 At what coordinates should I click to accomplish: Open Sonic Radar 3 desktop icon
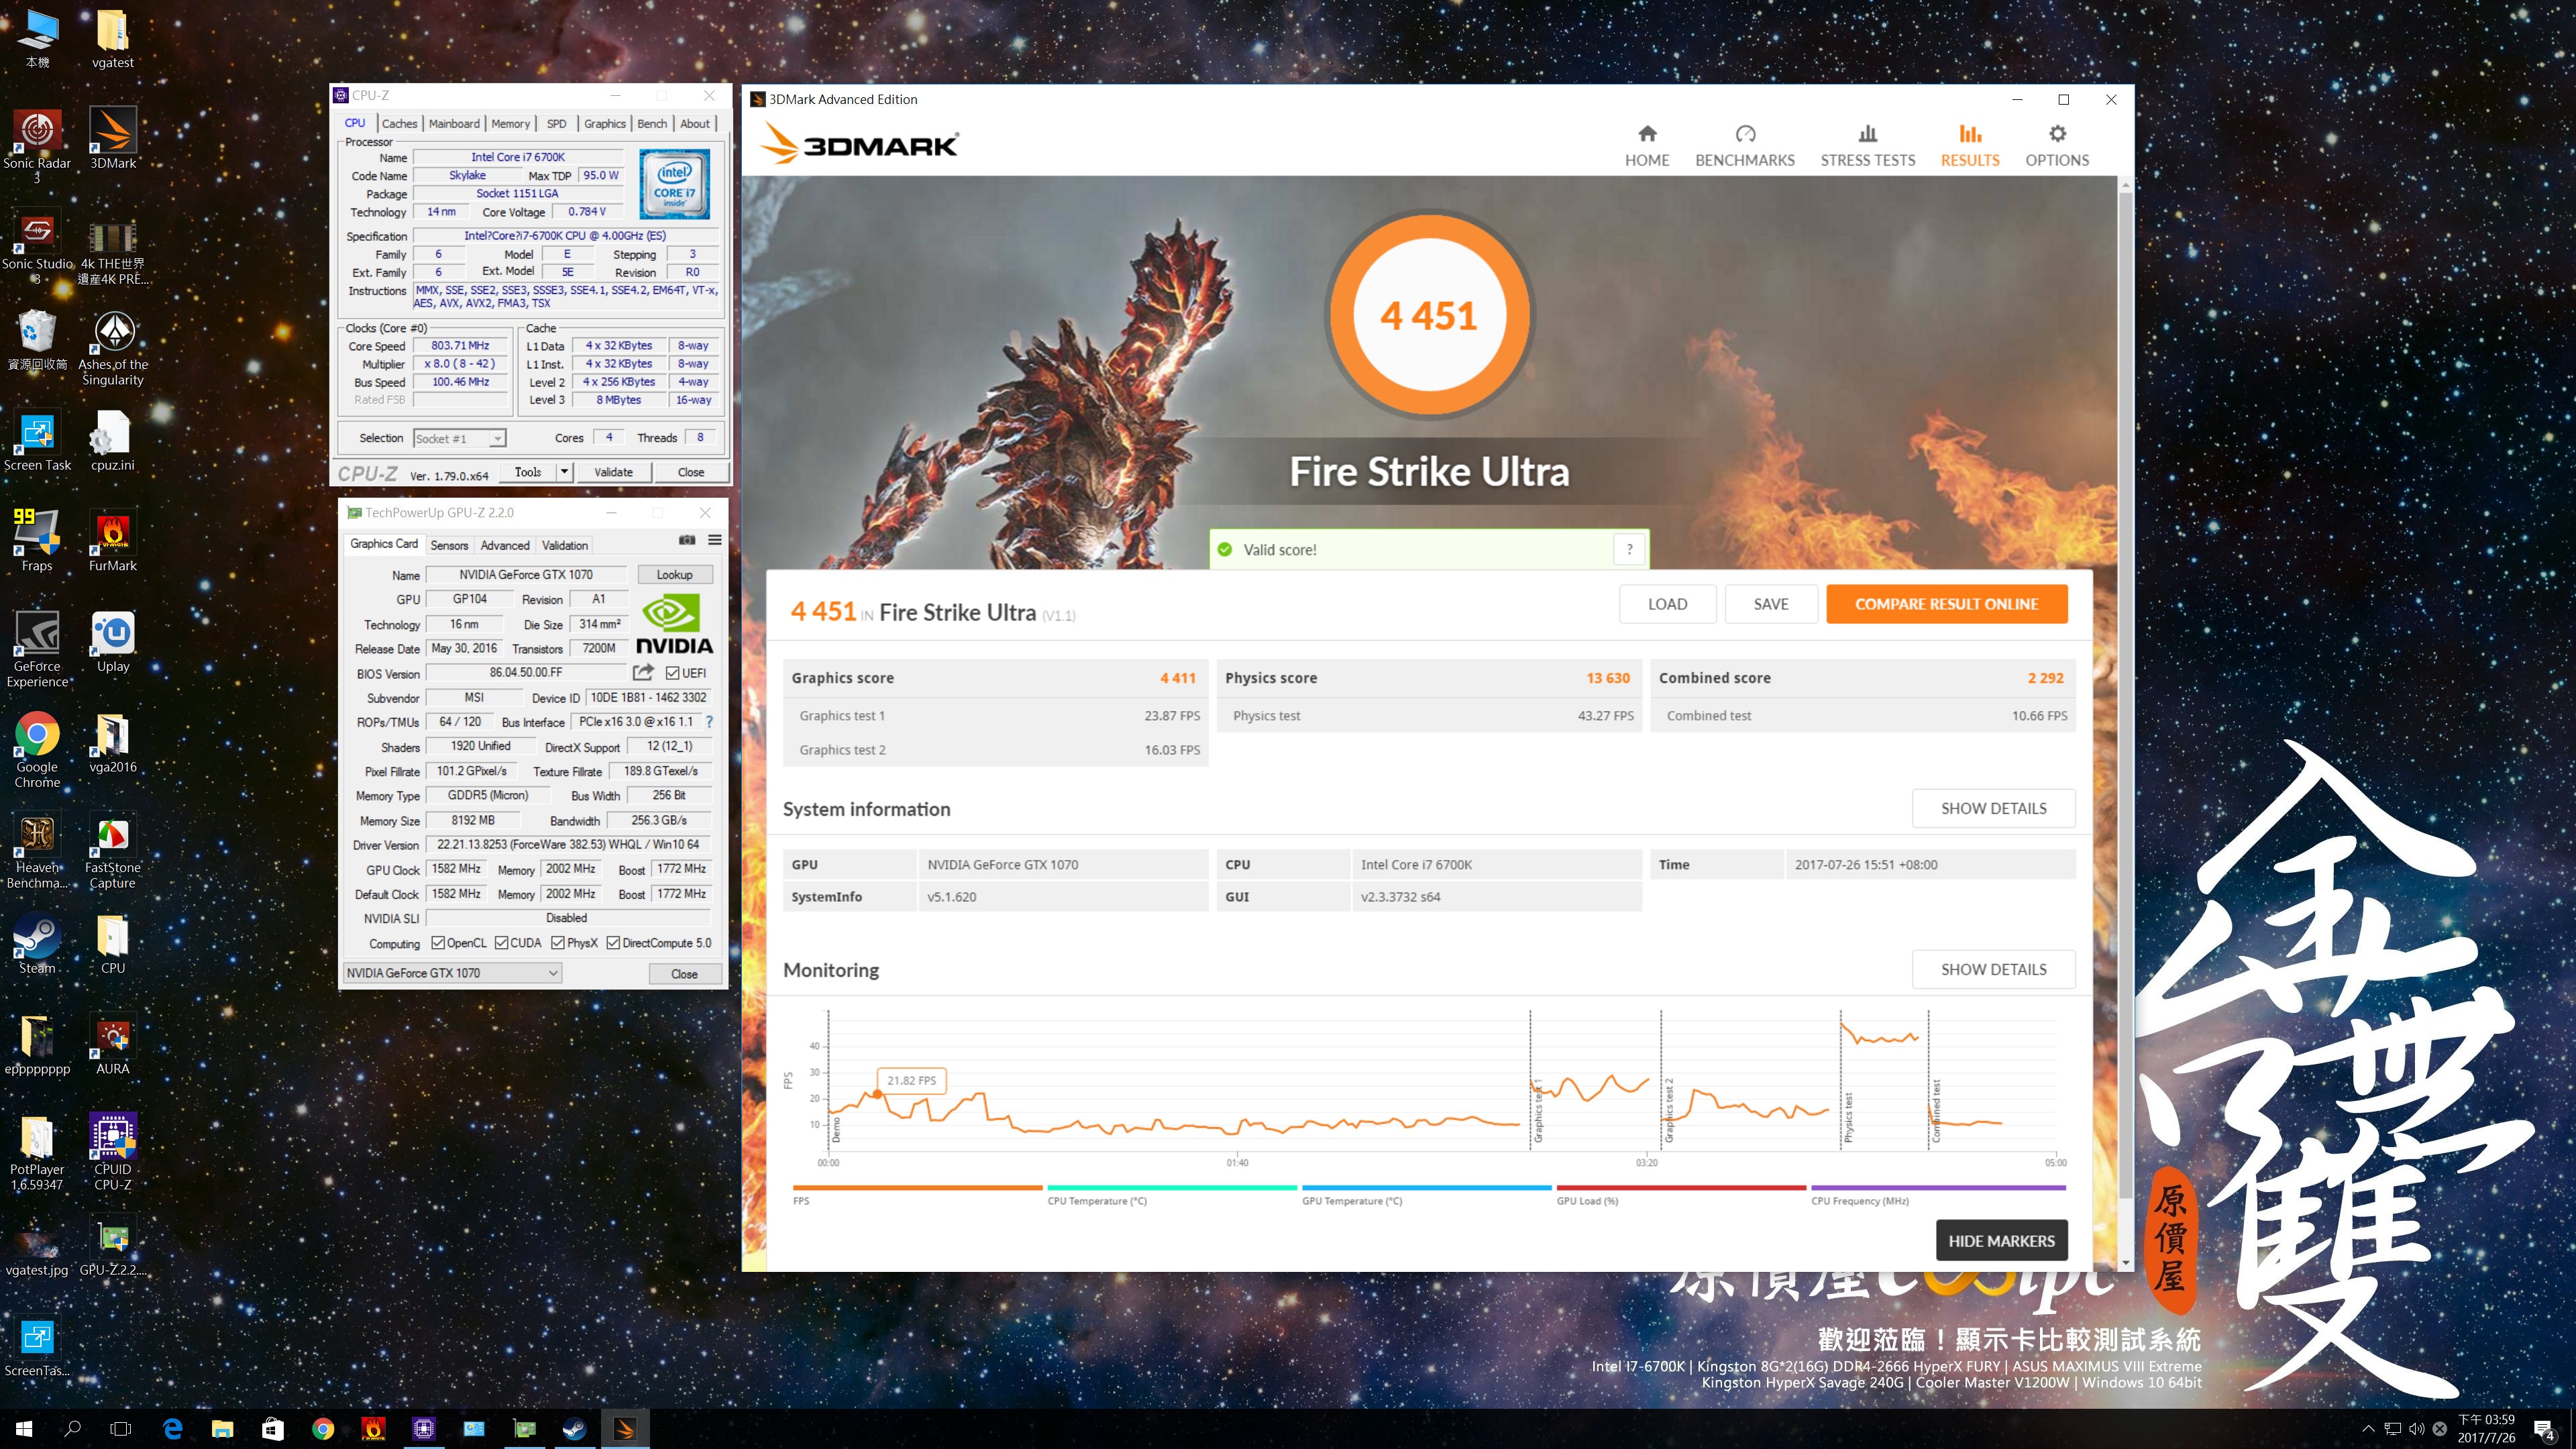pyautogui.click(x=37, y=145)
